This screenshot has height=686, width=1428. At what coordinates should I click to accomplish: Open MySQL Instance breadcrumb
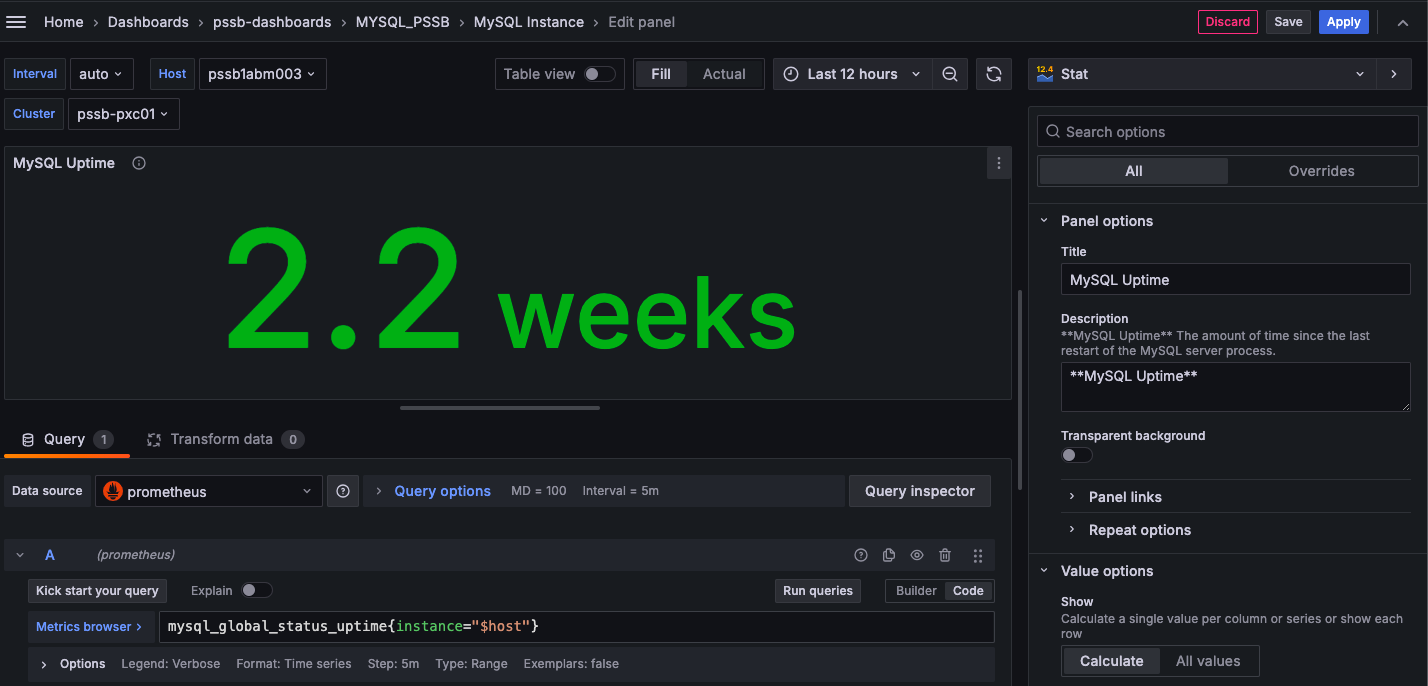[528, 22]
